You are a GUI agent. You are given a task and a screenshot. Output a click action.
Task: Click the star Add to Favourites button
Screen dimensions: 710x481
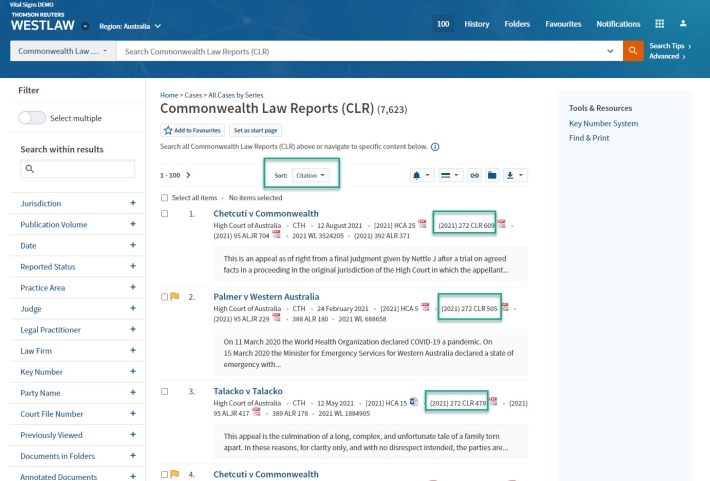193,130
